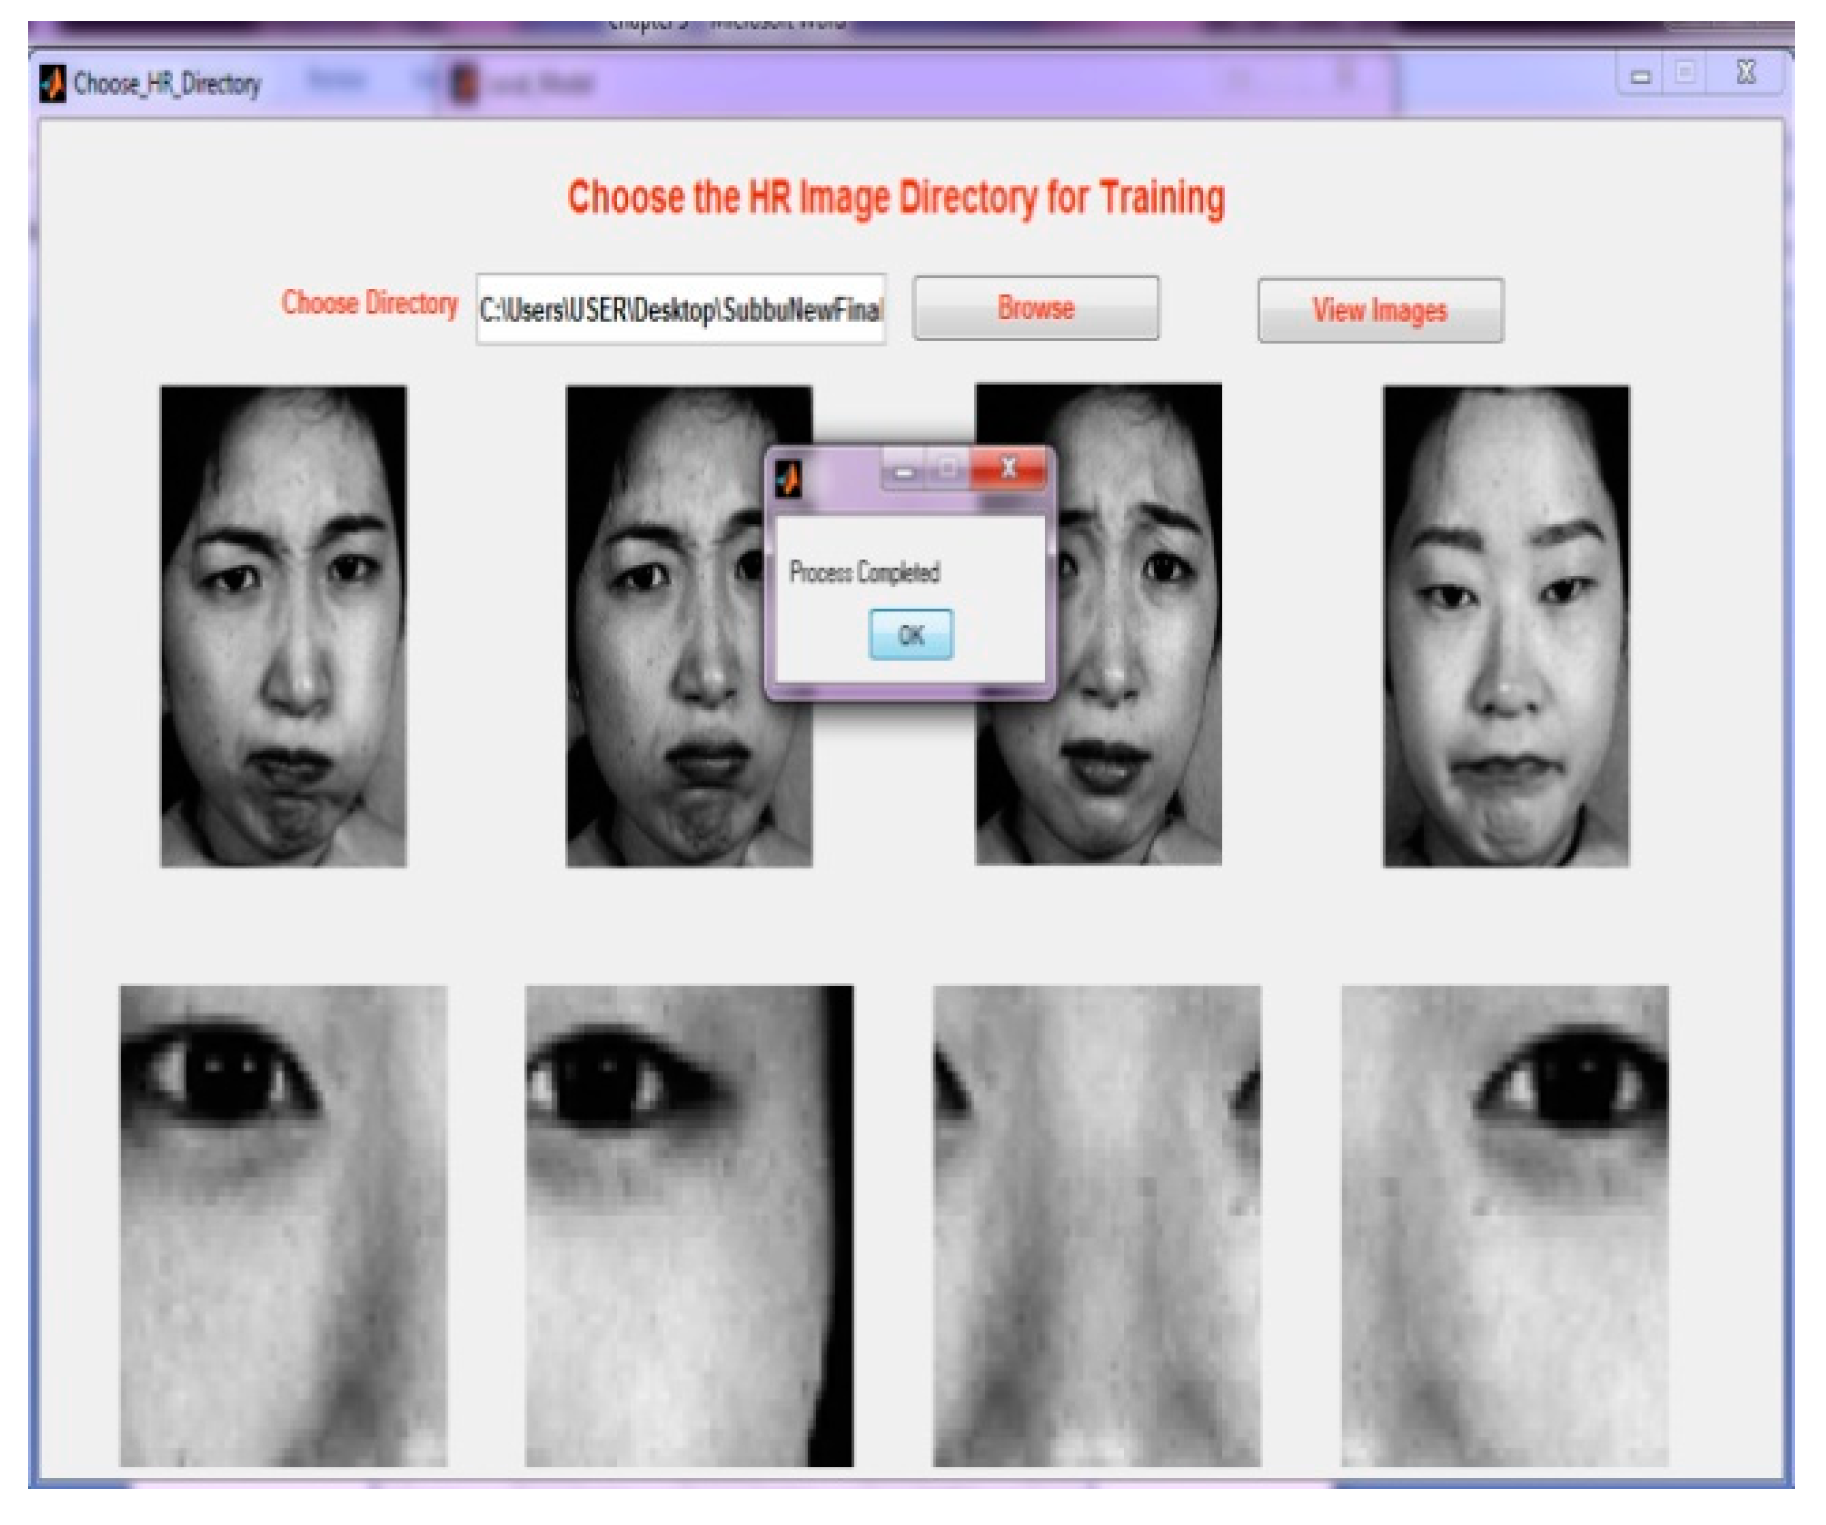The height and width of the screenshot is (1525, 1826).
Task: Select the nose patch in bottom row
Action: point(1096,1225)
